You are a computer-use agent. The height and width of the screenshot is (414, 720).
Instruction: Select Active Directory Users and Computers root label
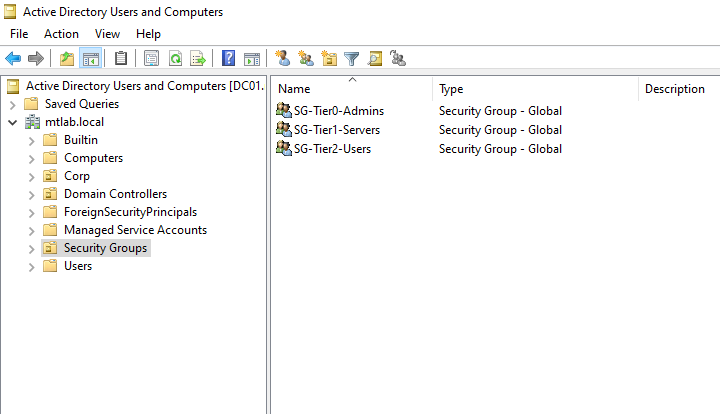click(145, 86)
